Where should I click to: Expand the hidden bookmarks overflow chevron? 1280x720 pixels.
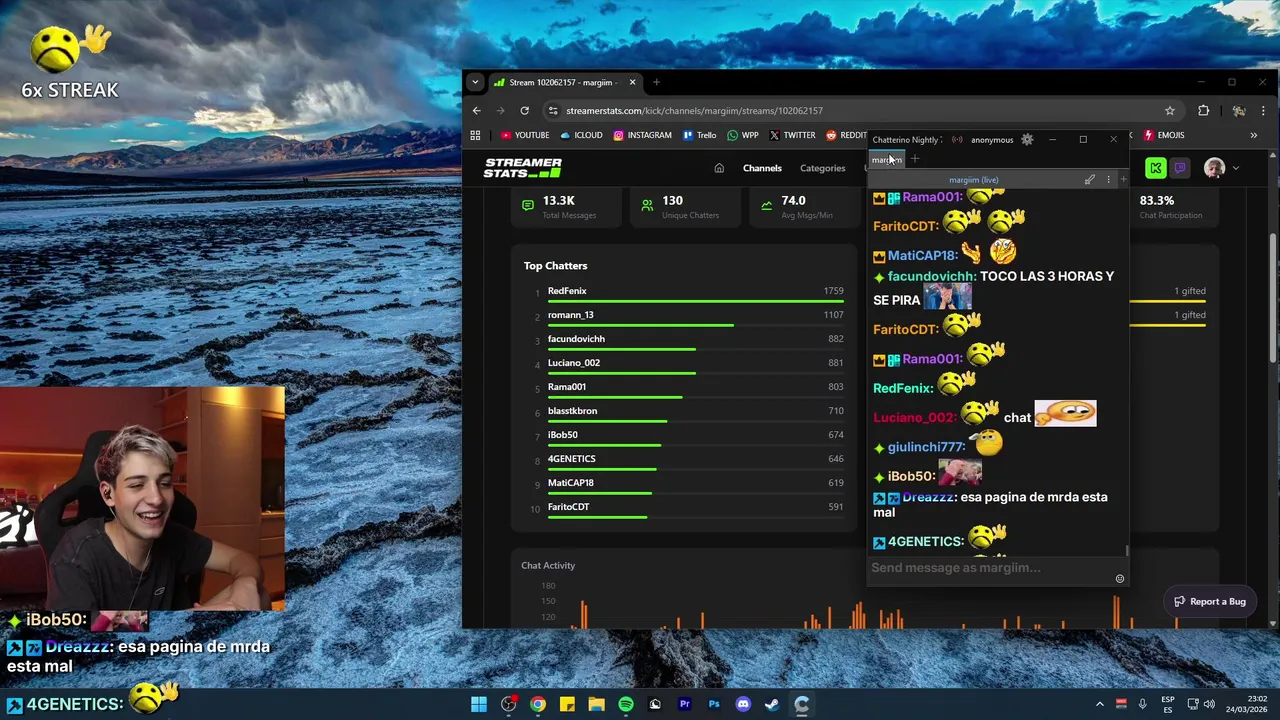pos(1253,135)
